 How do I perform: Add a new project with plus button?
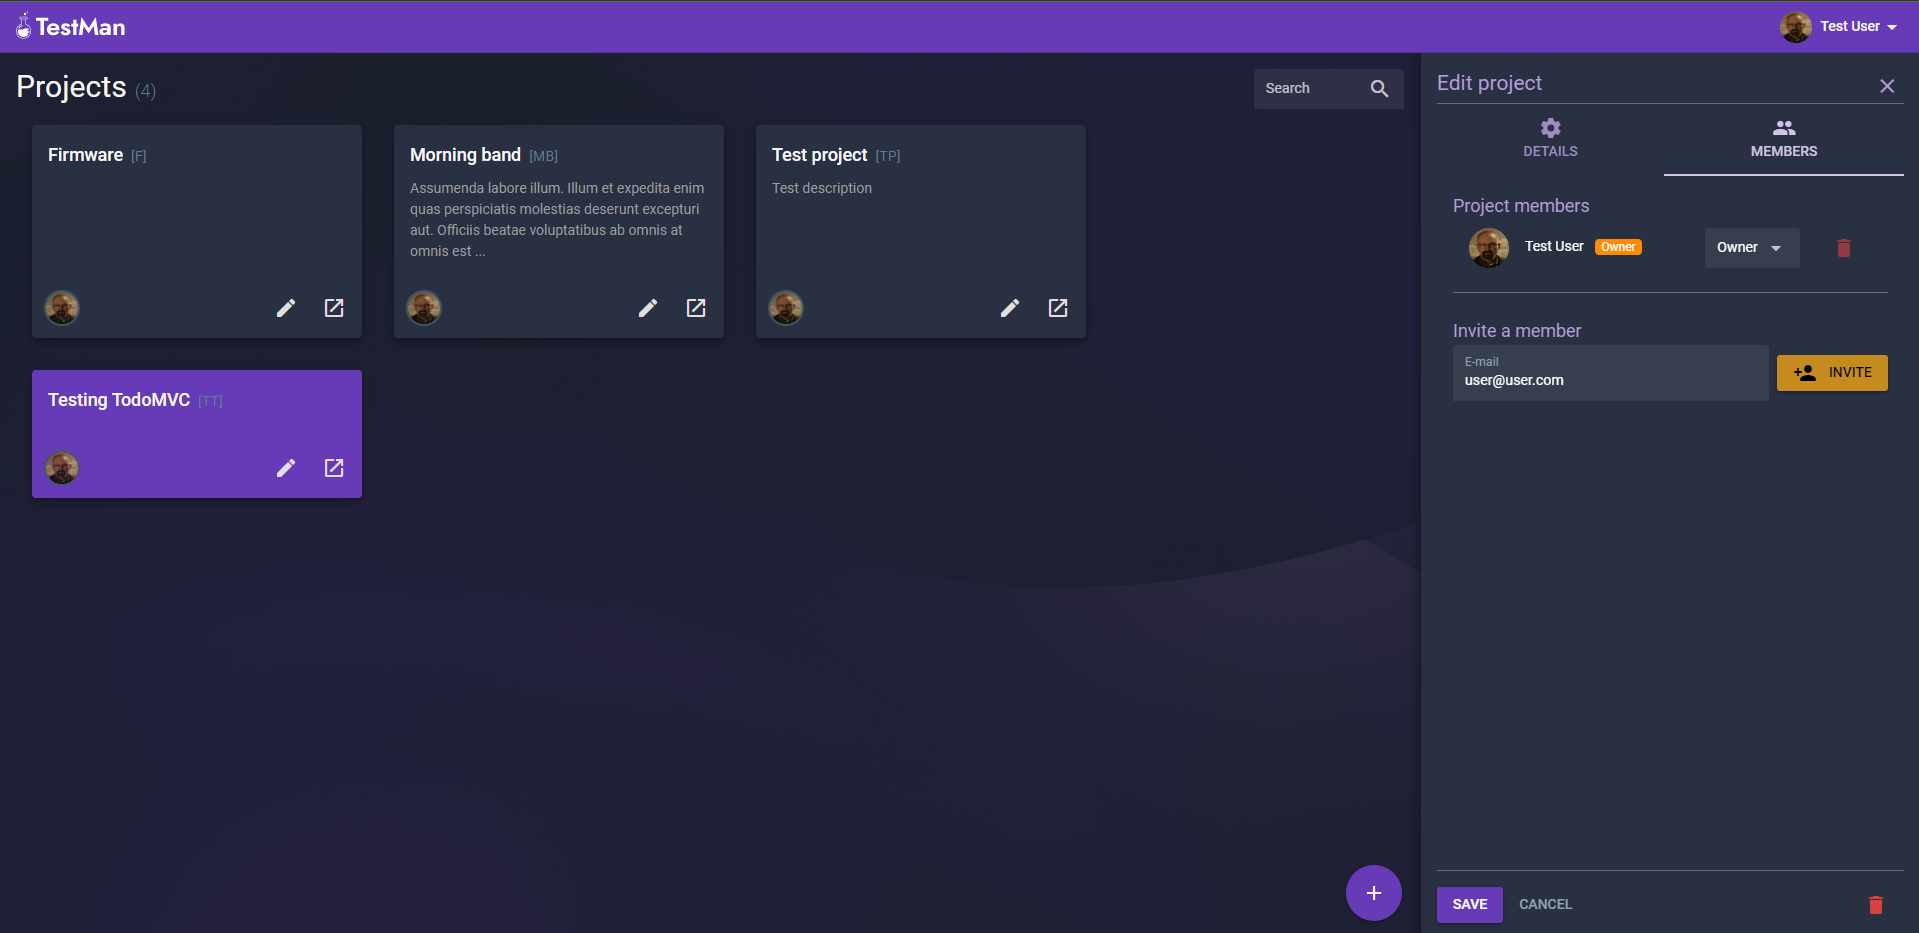point(1373,893)
